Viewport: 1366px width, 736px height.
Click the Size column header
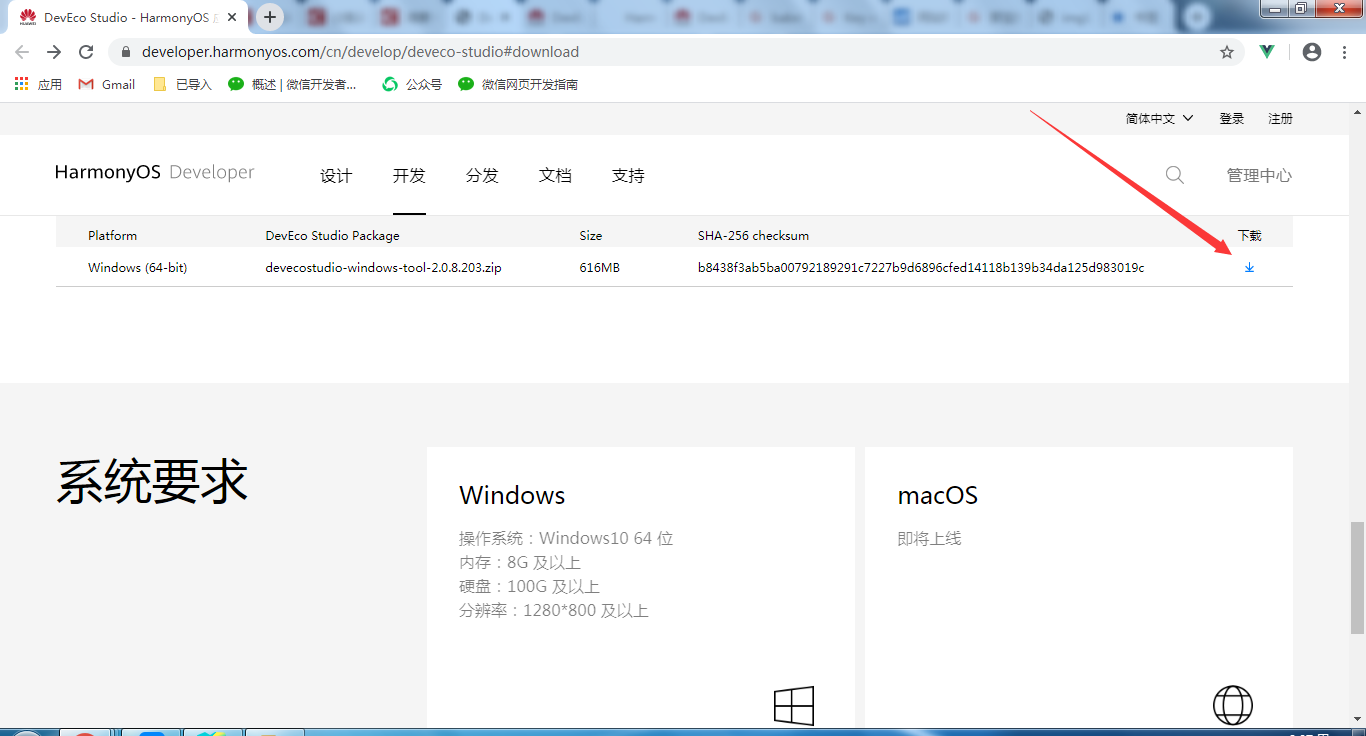click(x=591, y=235)
